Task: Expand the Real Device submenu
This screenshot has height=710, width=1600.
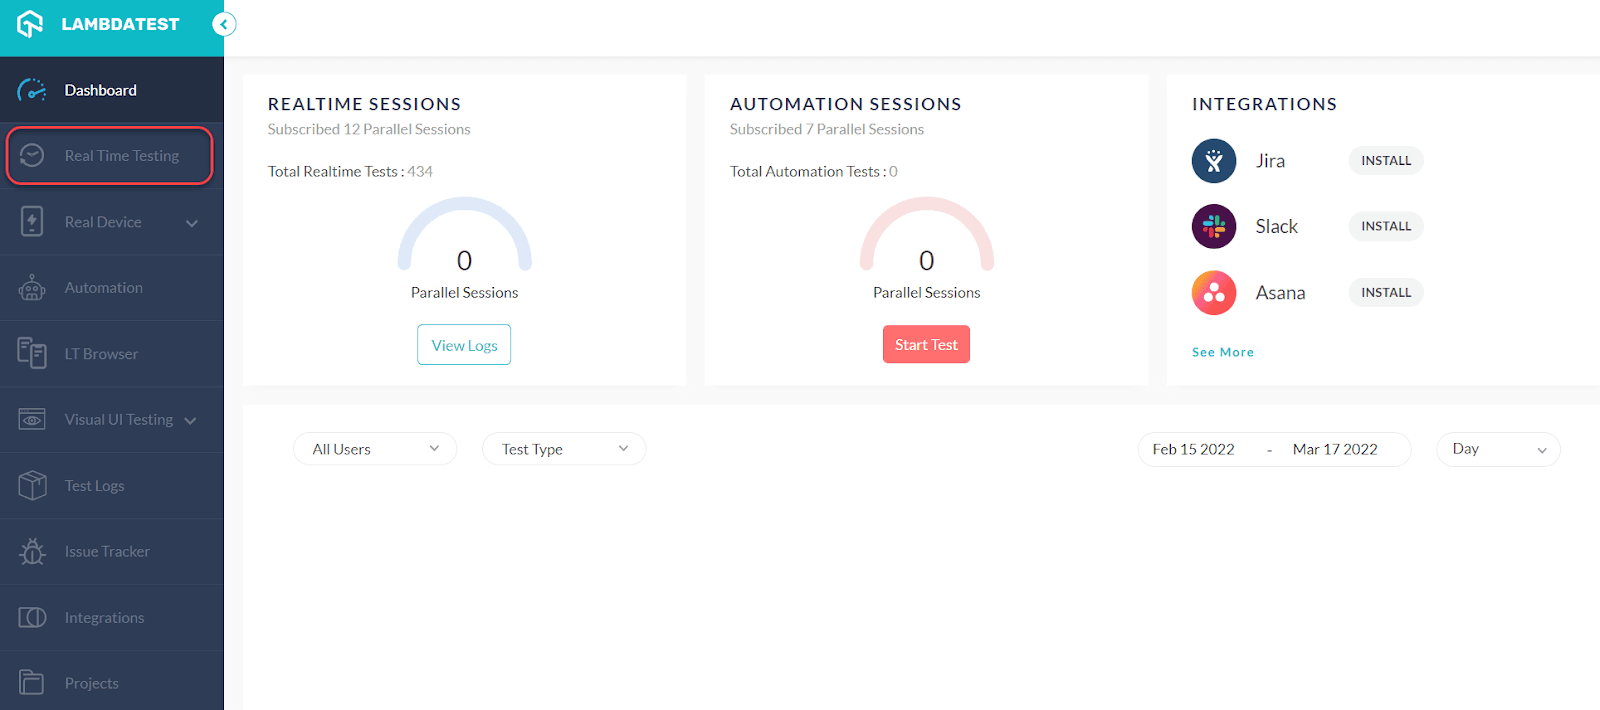Action: 192,223
